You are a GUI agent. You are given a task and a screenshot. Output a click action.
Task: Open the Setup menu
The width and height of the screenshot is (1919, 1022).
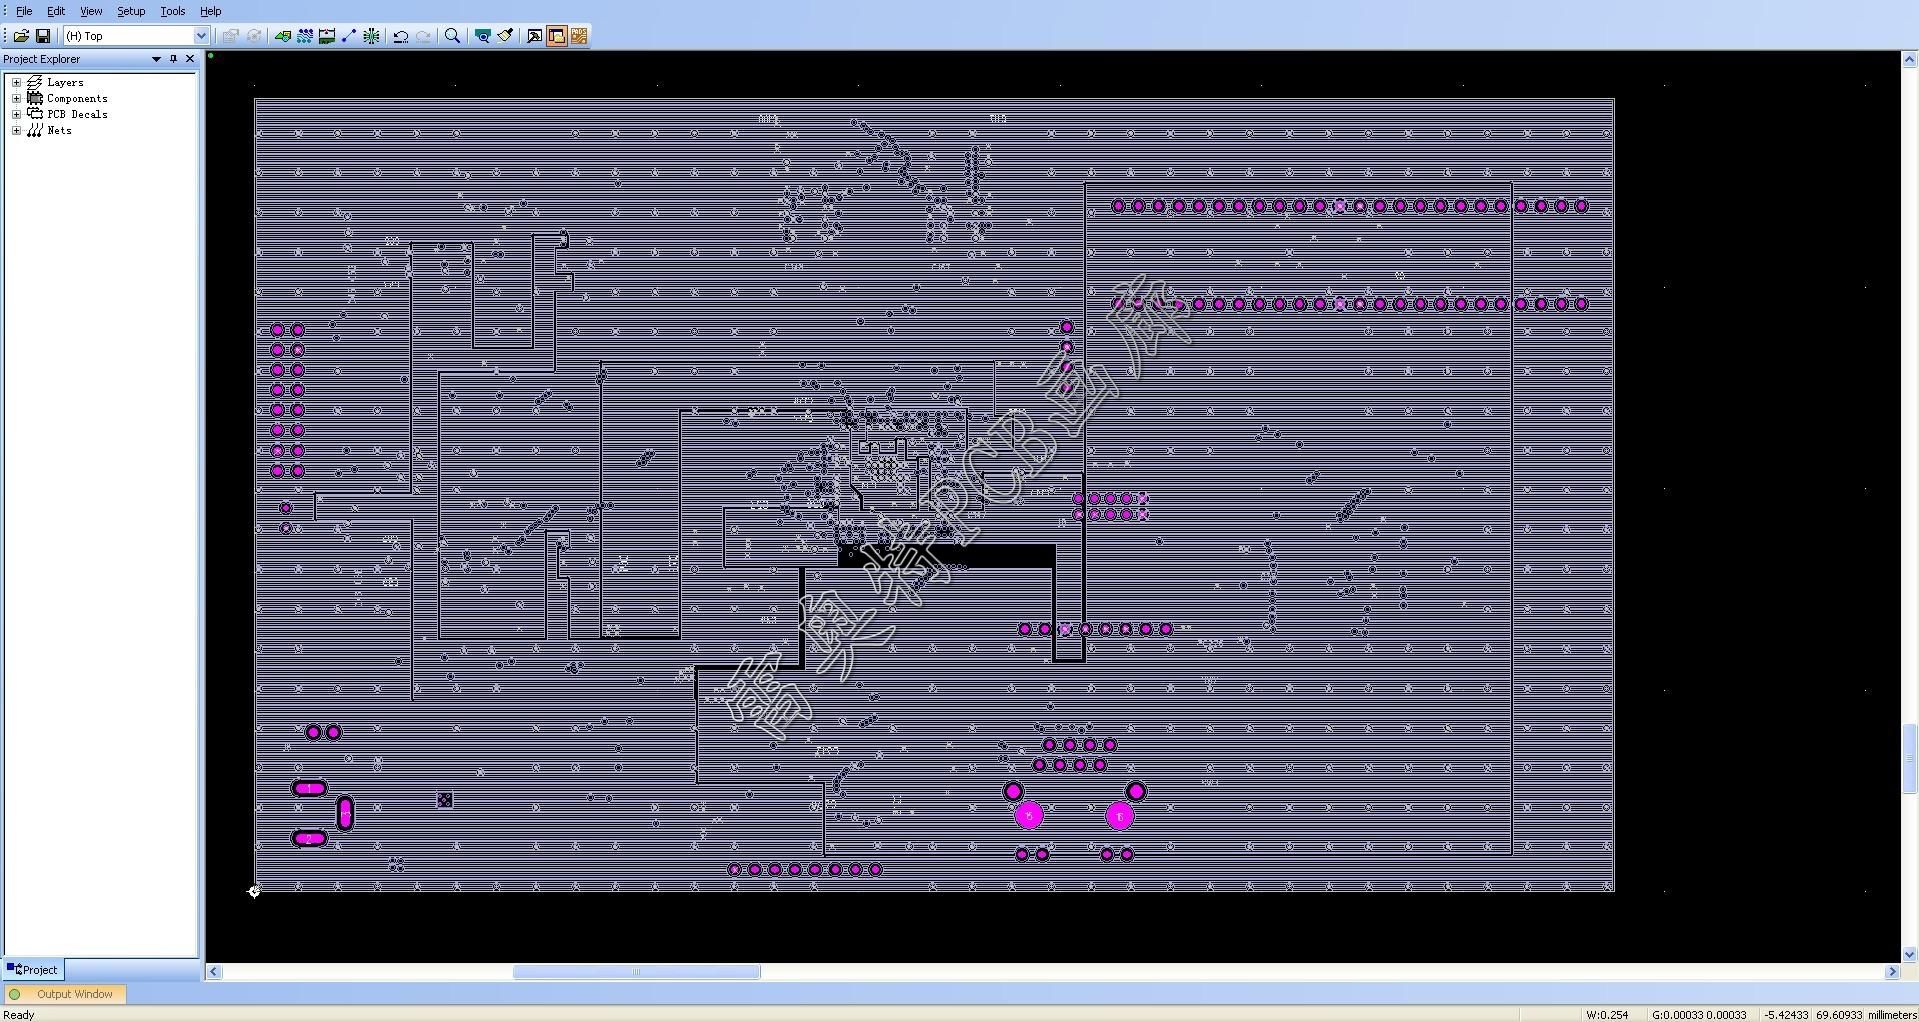[131, 11]
